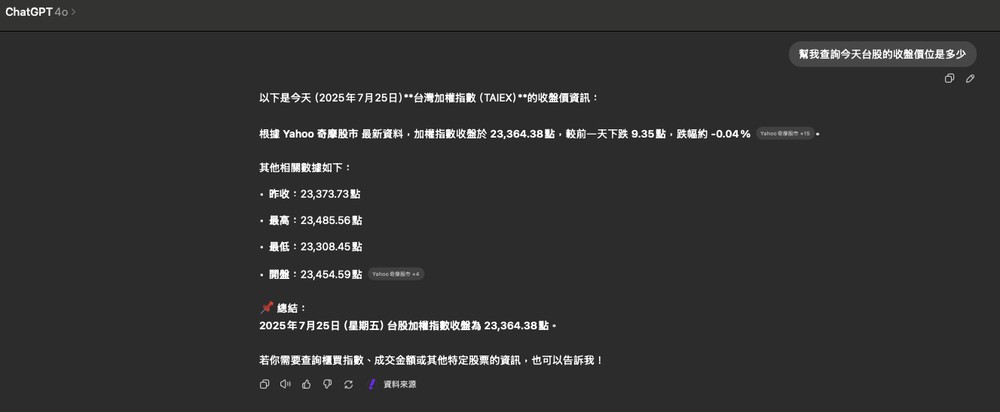Open the Yahoo奇摩股市 +4 citation chip
The image size is (1000, 412).
click(x=396, y=274)
